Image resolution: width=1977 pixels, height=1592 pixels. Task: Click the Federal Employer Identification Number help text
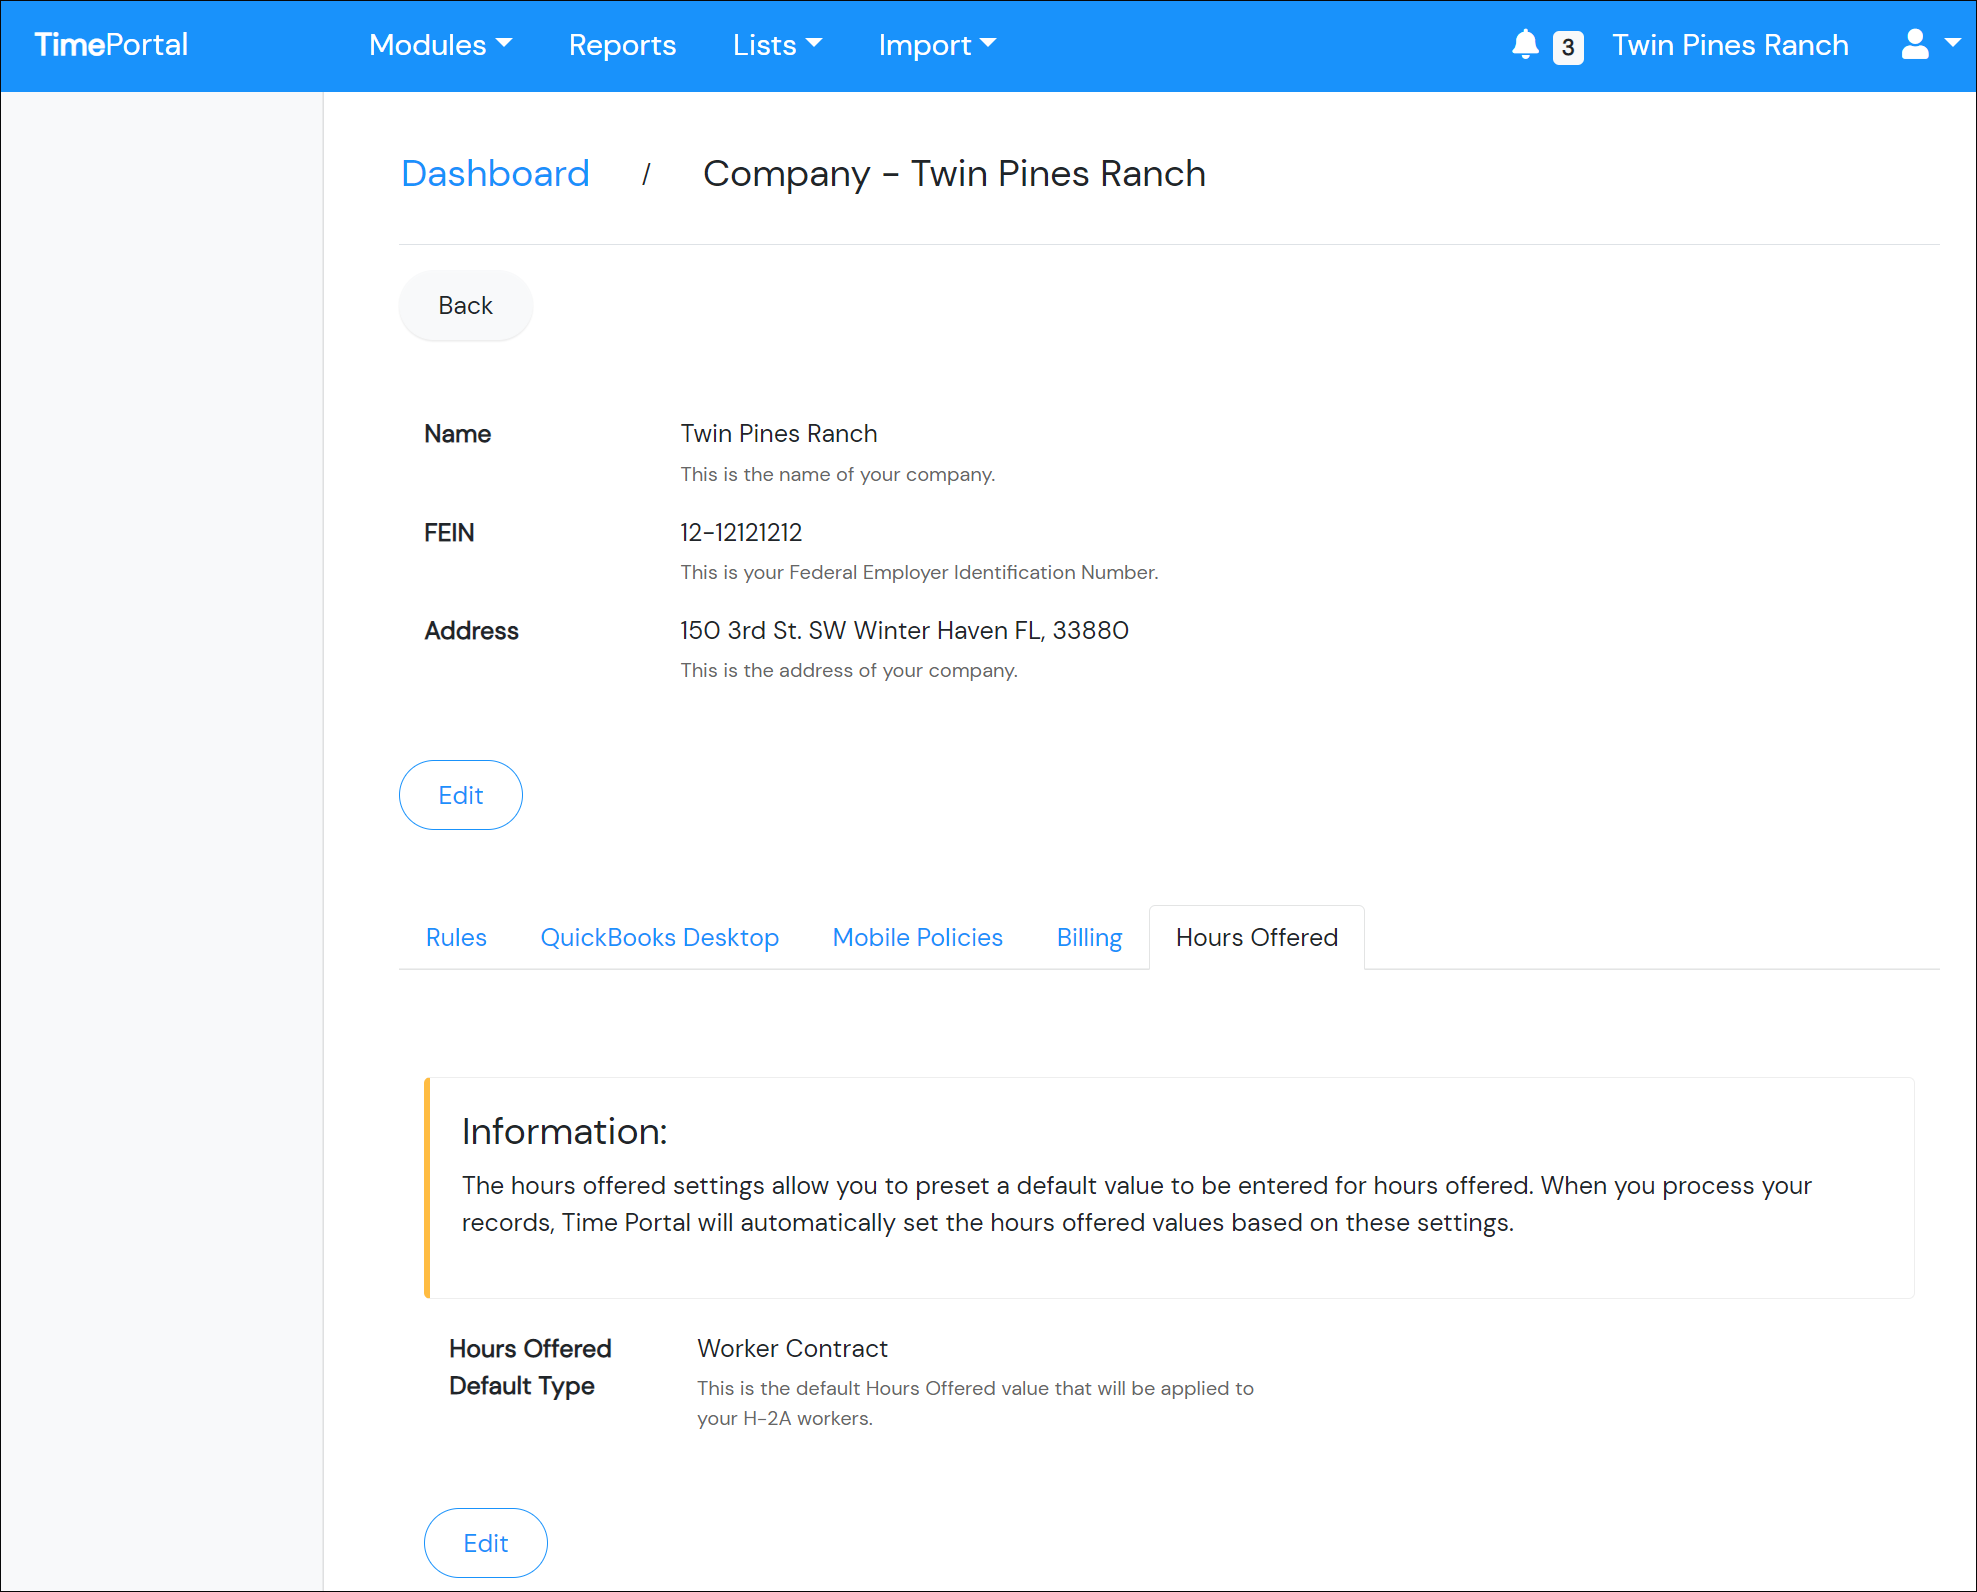click(x=919, y=573)
